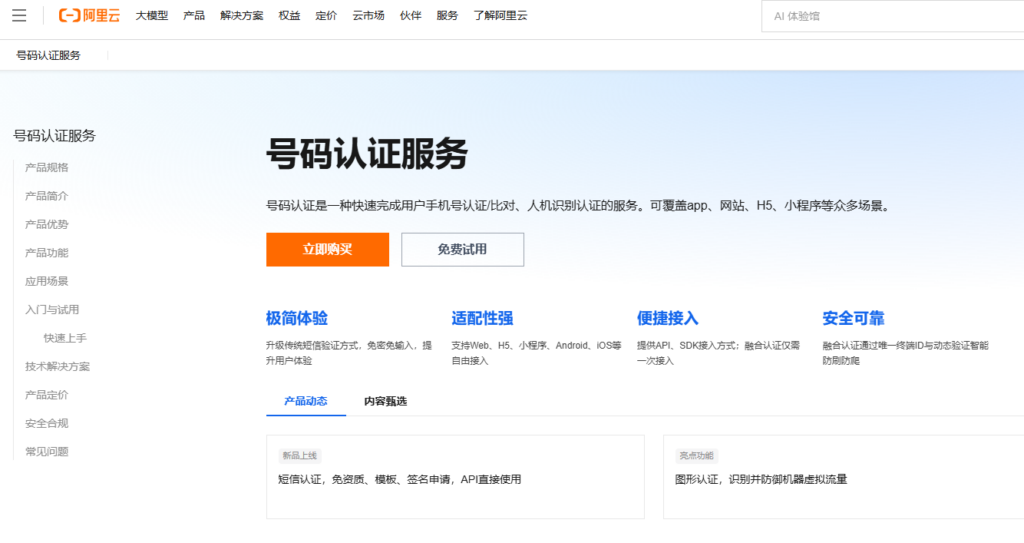Screen dimensions: 1024x543
Task: Click the sidebar 号码认证服务 heading
Action: [x=55, y=136]
